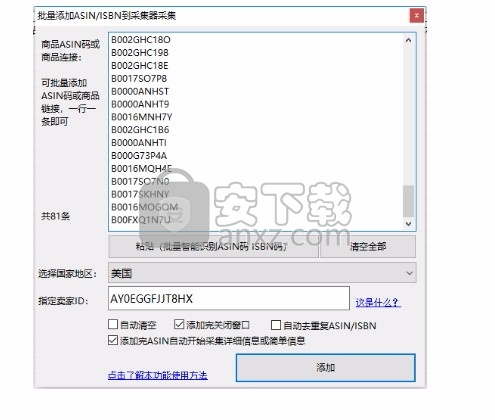Uncheck the 添加完关闭窗口 checkbox
The image size is (495, 420).
[179, 324]
